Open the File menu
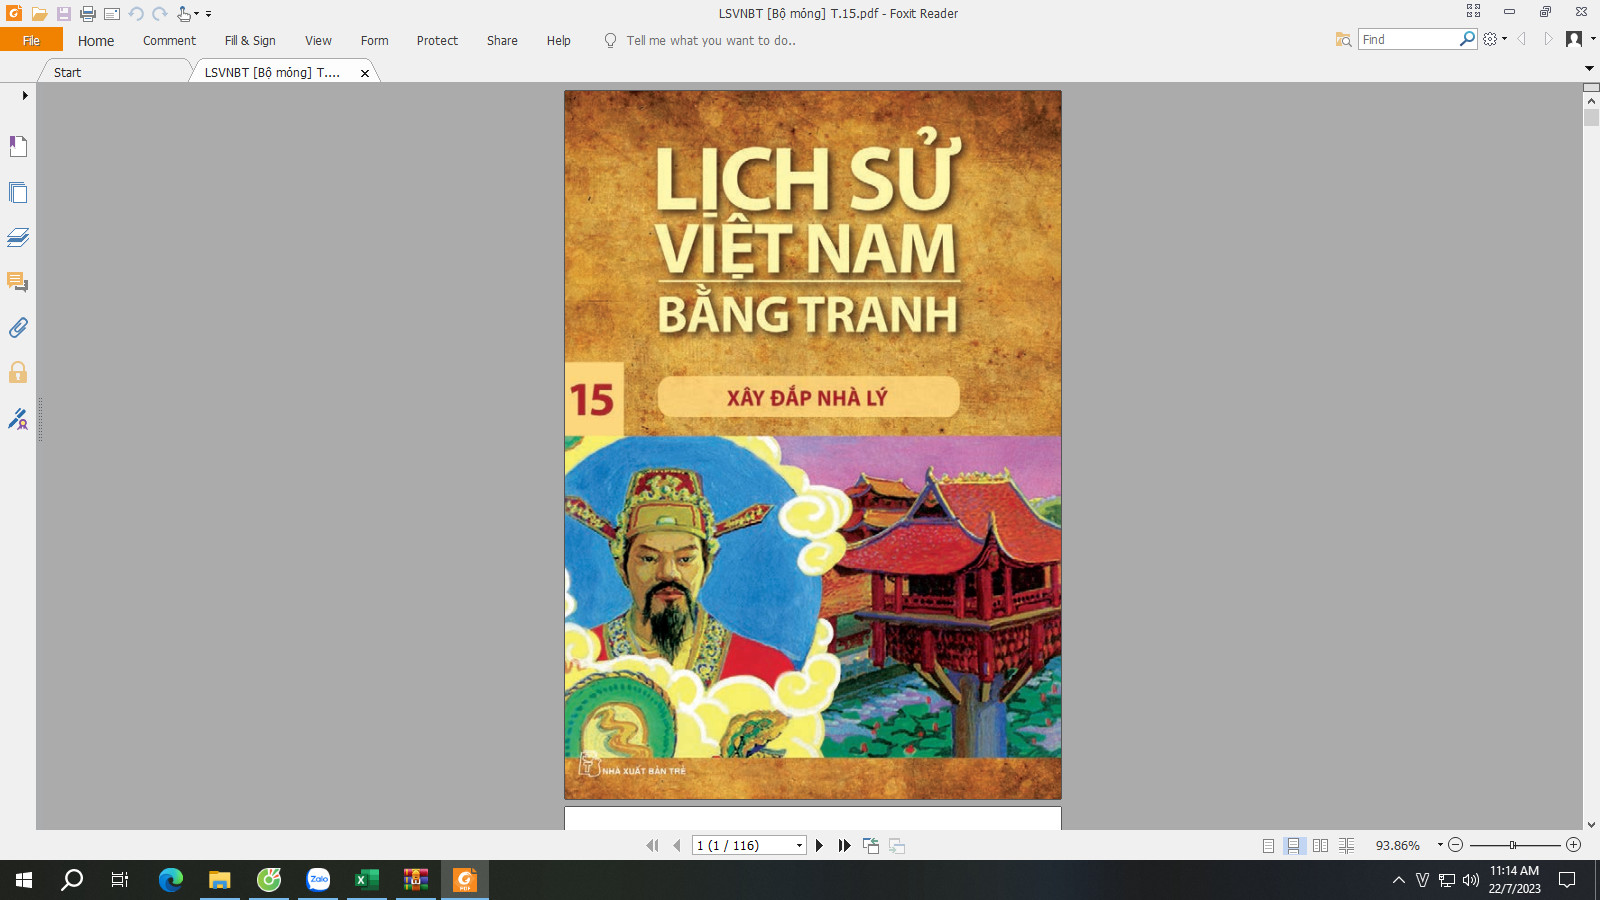 click(31, 40)
